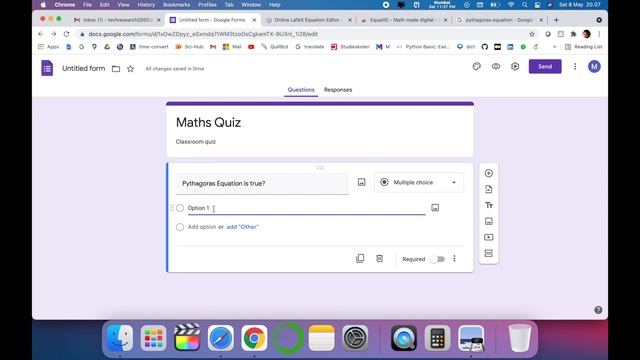Open the Inbox Gmail browser tab
Image resolution: width=640 pixels, height=360 pixels.
[x=118, y=20]
